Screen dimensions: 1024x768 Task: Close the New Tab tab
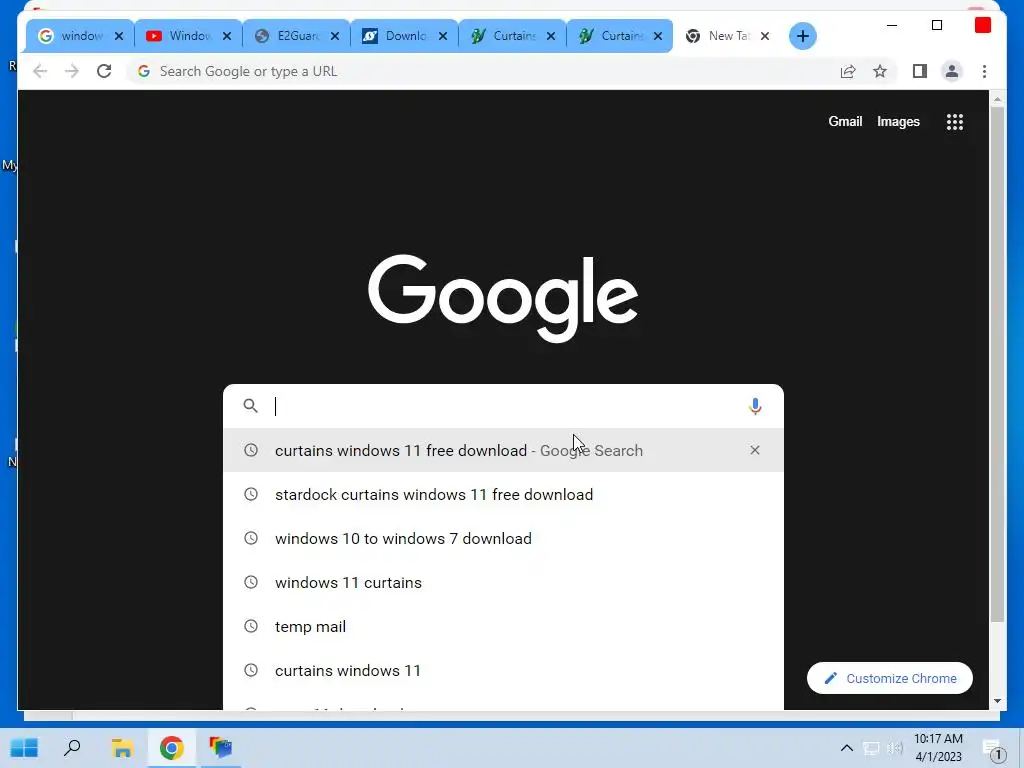(x=765, y=36)
